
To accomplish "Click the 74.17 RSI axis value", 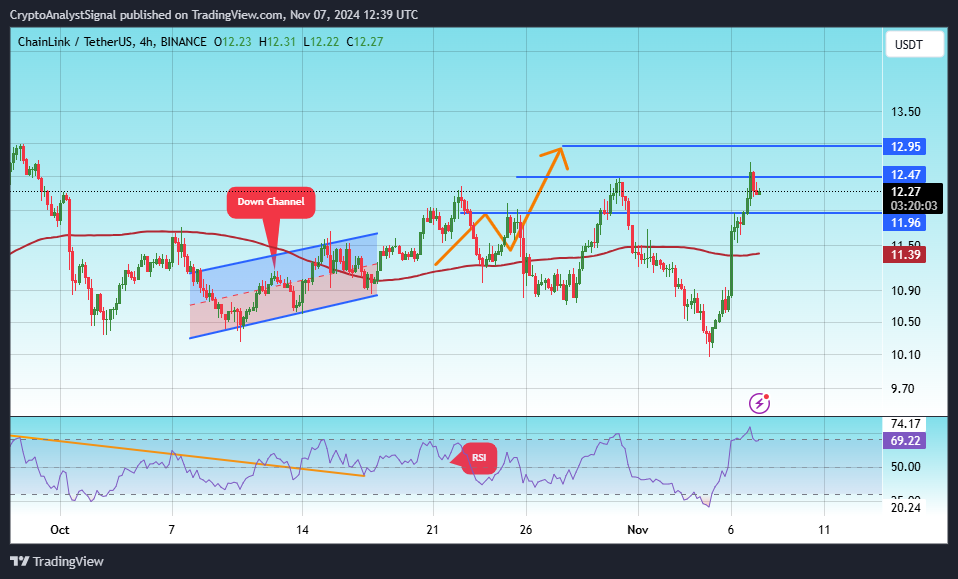I will coord(905,423).
